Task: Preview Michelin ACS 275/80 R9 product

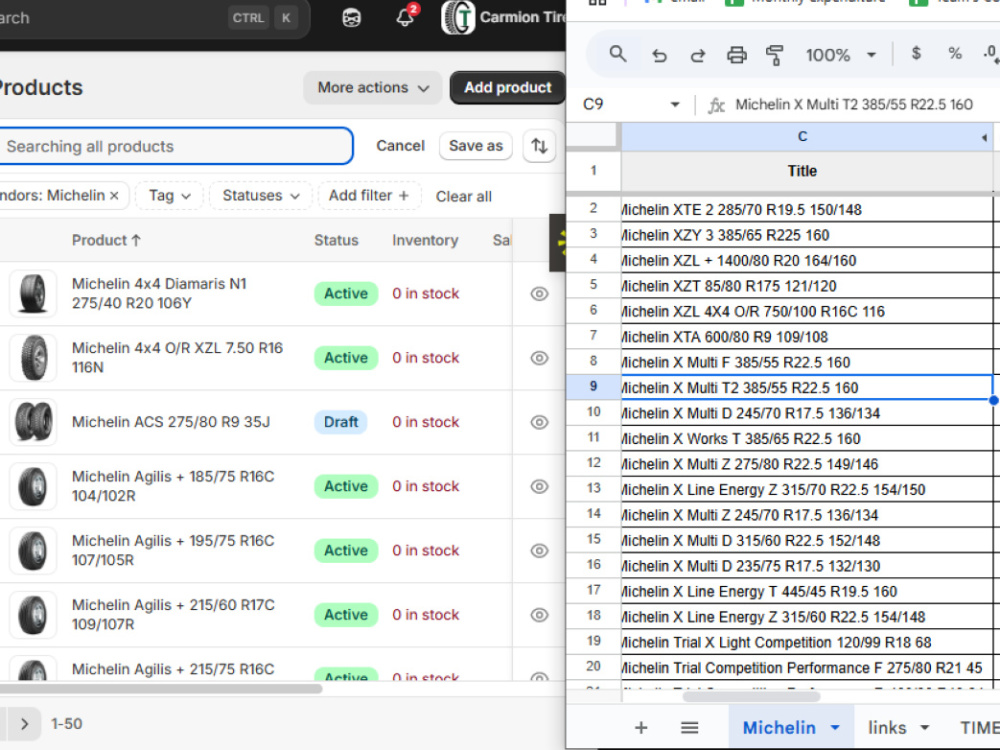Action: coord(539,422)
